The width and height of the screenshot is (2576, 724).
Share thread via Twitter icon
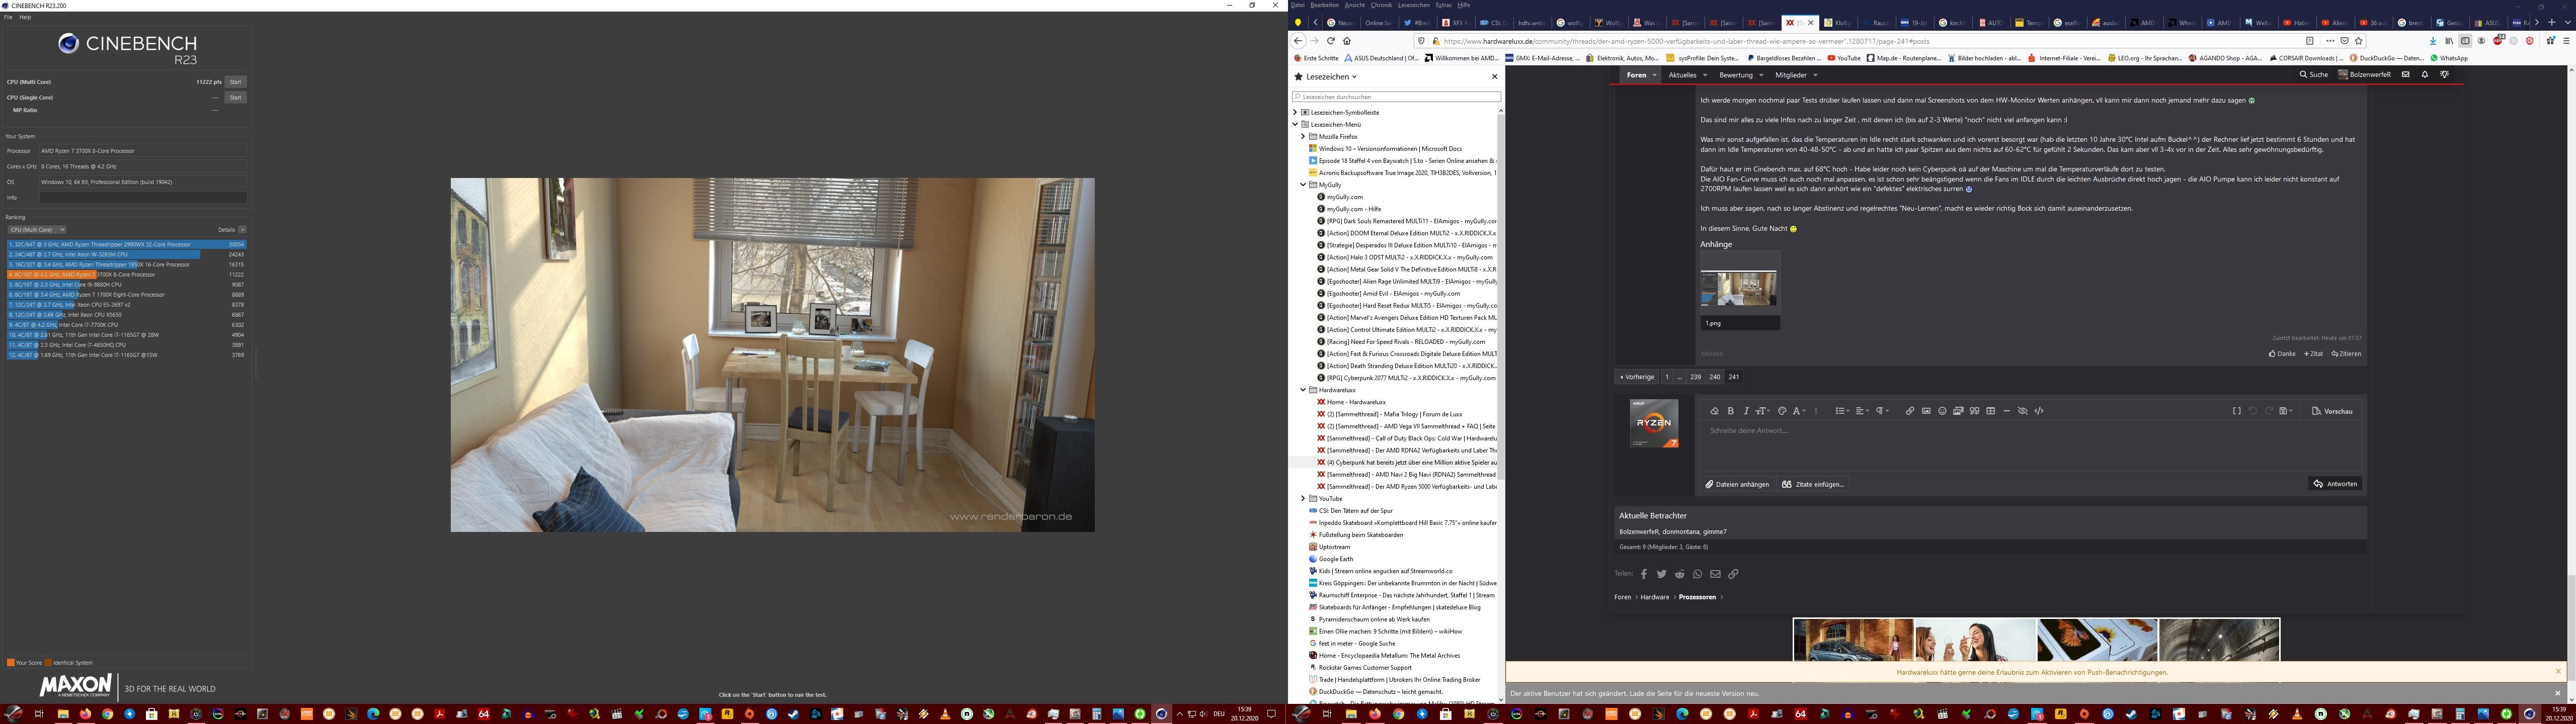(x=1661, y=574)
